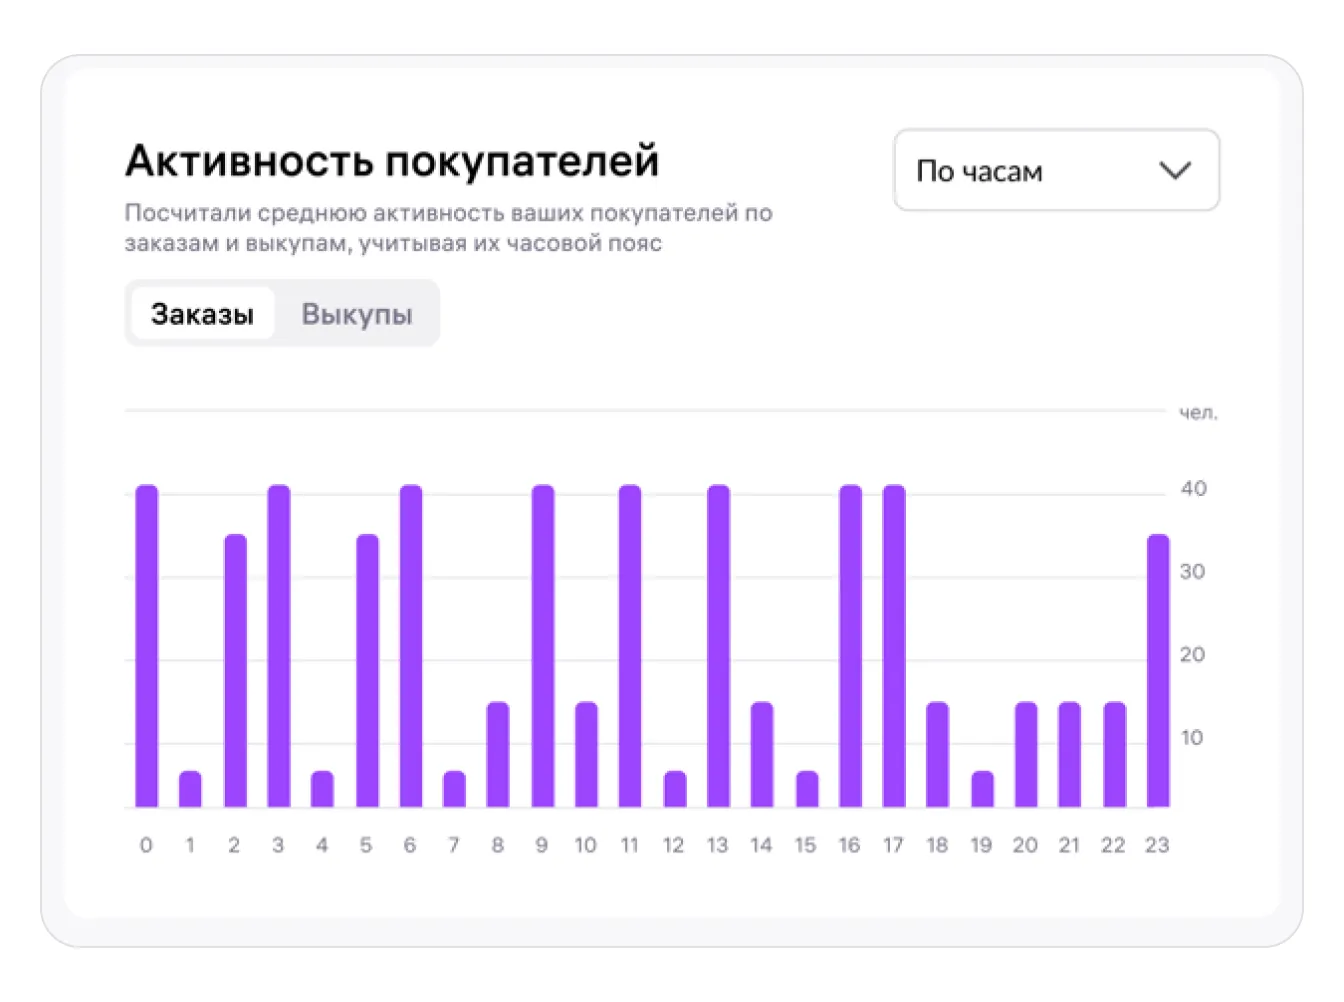Switch to the Выкупы tab
1344x1002 pixels.
tap(357, 314)
